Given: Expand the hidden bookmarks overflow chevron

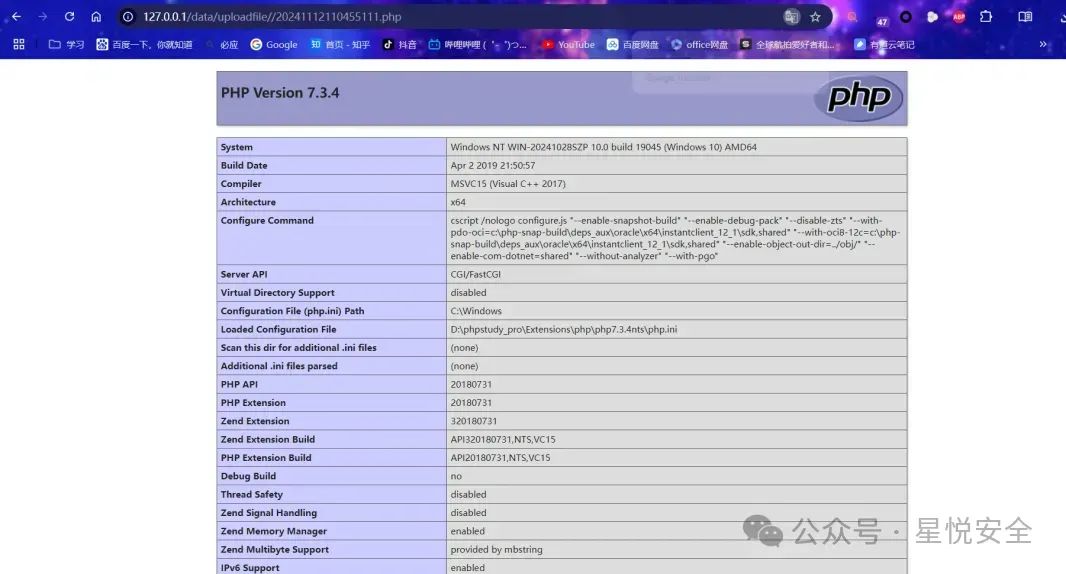Looking at the screenshot, I should coord(1042,44).
